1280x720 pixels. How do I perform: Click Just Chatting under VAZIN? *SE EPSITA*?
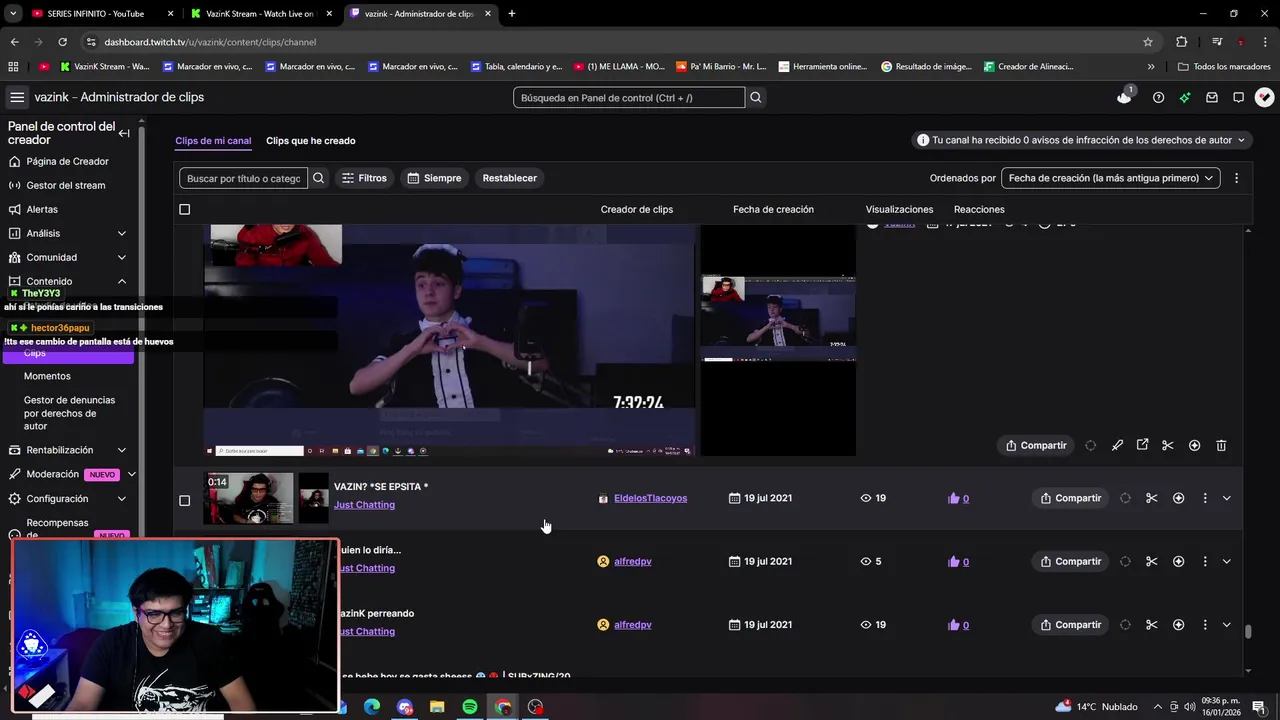tap(364, 505)
